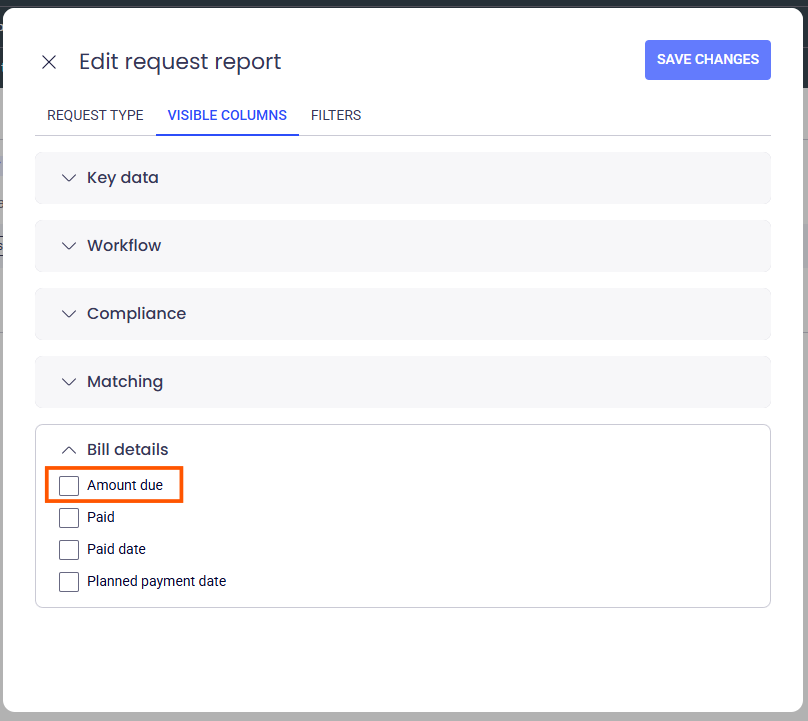
Task: Click the Planned payment date label
Action: click(157, 581)
